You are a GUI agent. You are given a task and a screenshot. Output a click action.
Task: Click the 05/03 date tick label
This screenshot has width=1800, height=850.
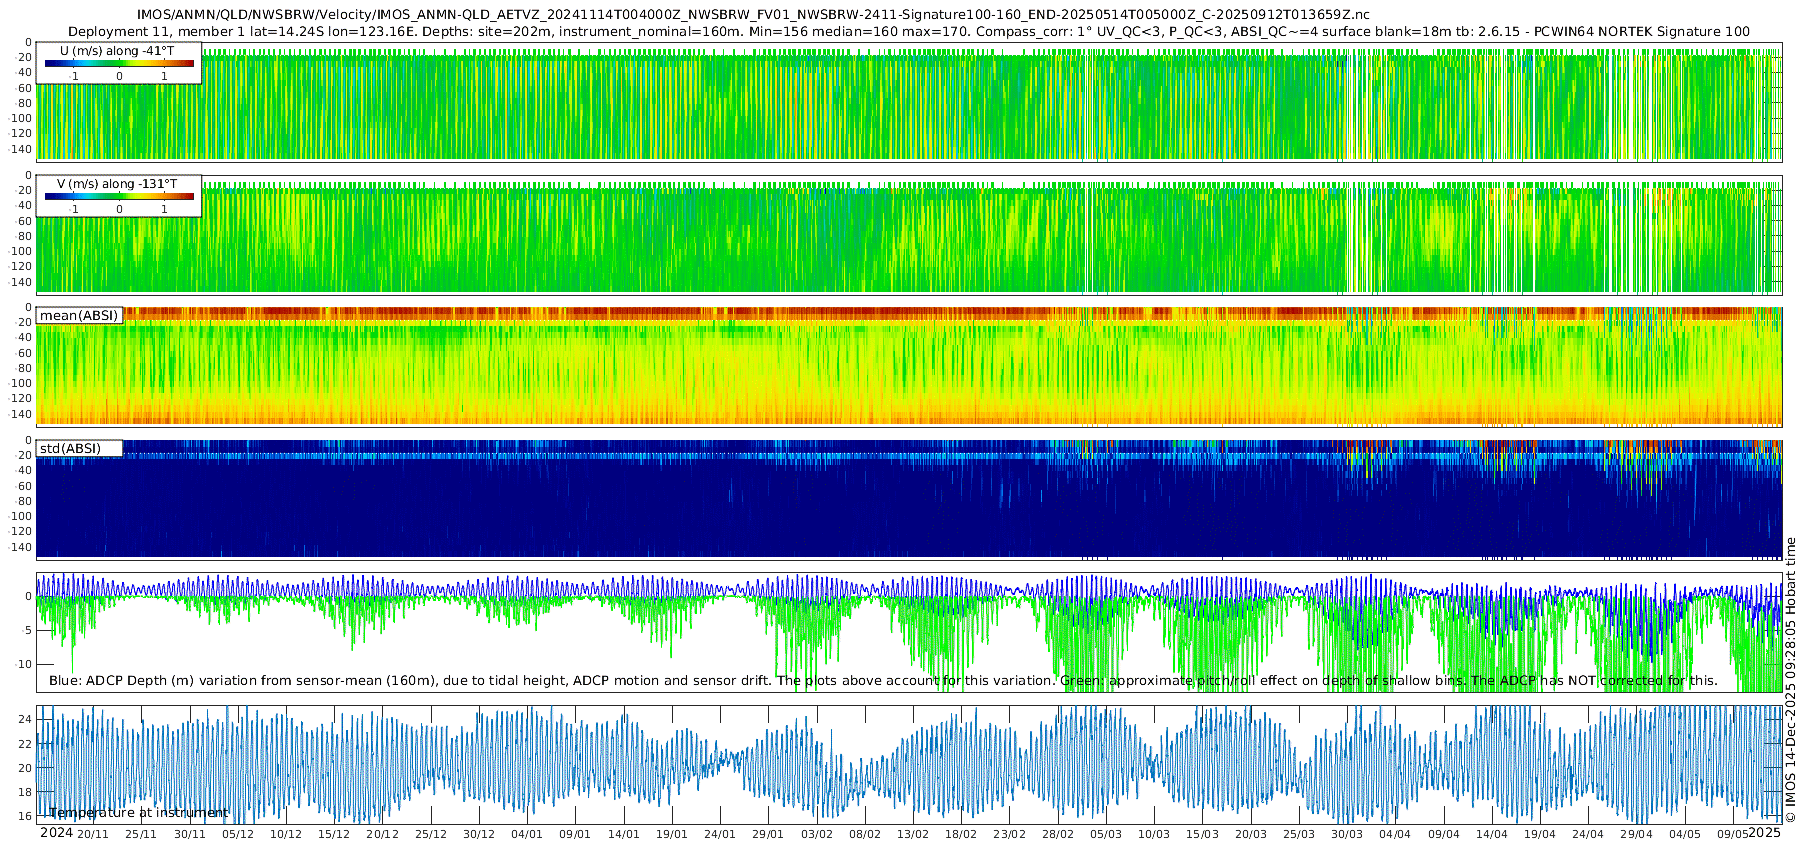coord(1106,834)
